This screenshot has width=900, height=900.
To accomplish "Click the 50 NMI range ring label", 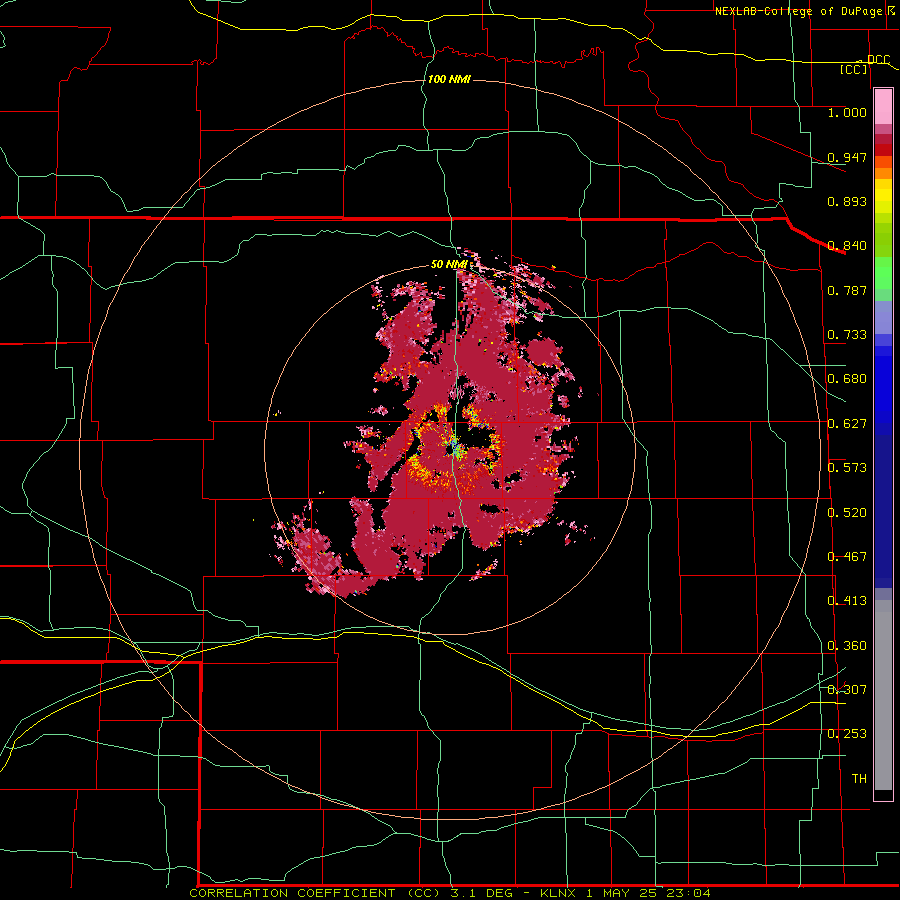I will 449,264.
